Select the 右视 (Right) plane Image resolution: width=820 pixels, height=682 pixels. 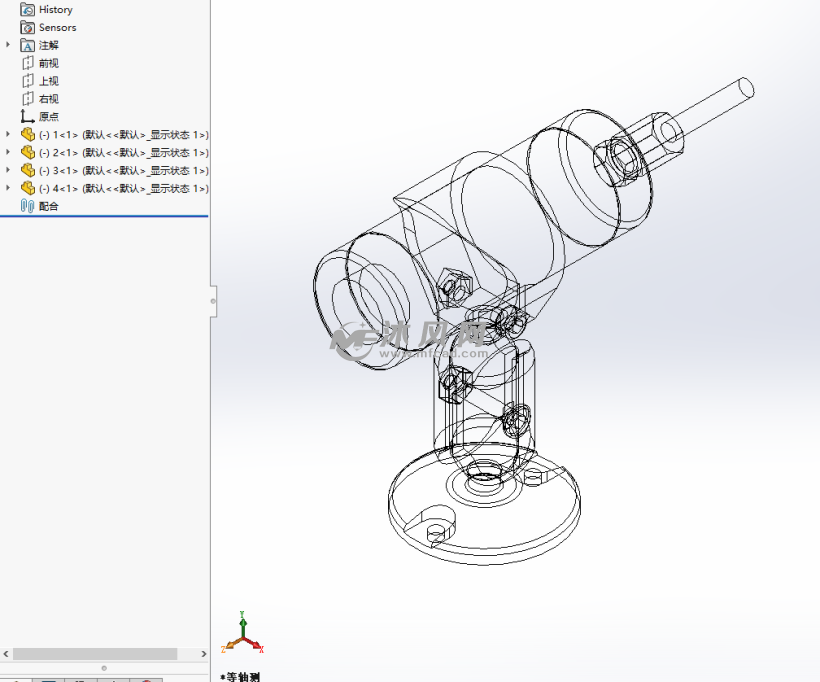pyautogui.click(x=48, y=99)
